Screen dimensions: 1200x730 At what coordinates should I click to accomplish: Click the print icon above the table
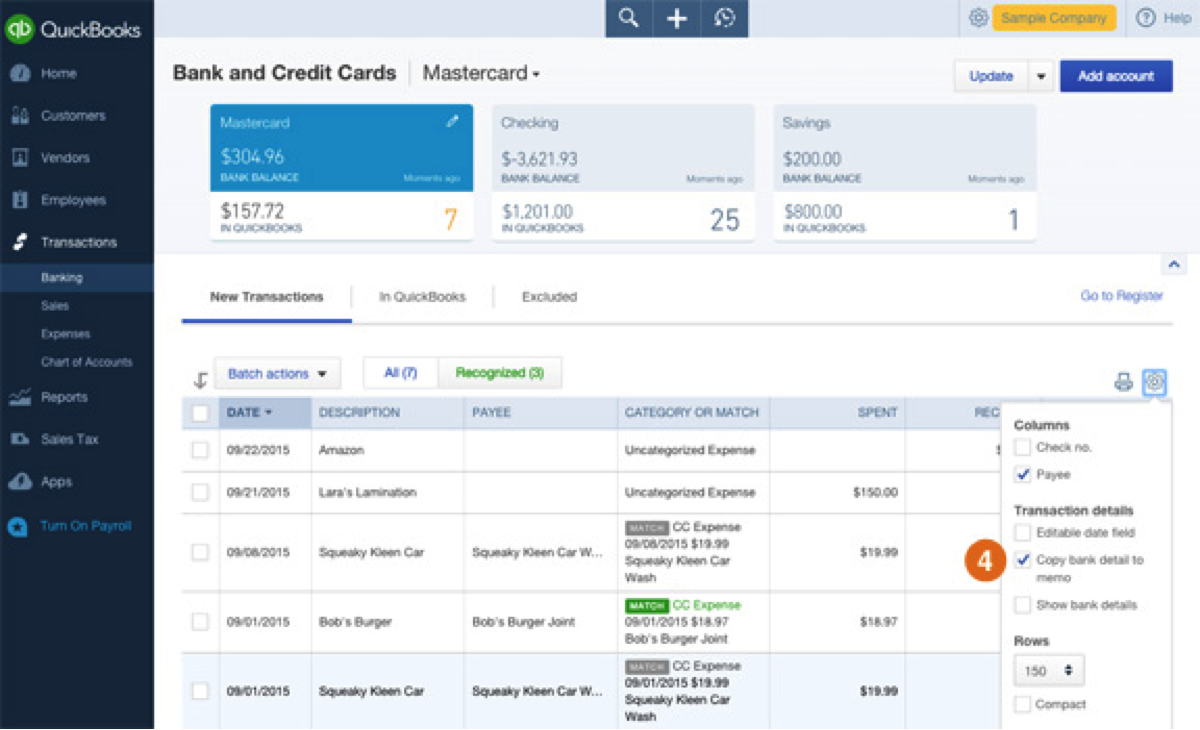point(1124,381)
